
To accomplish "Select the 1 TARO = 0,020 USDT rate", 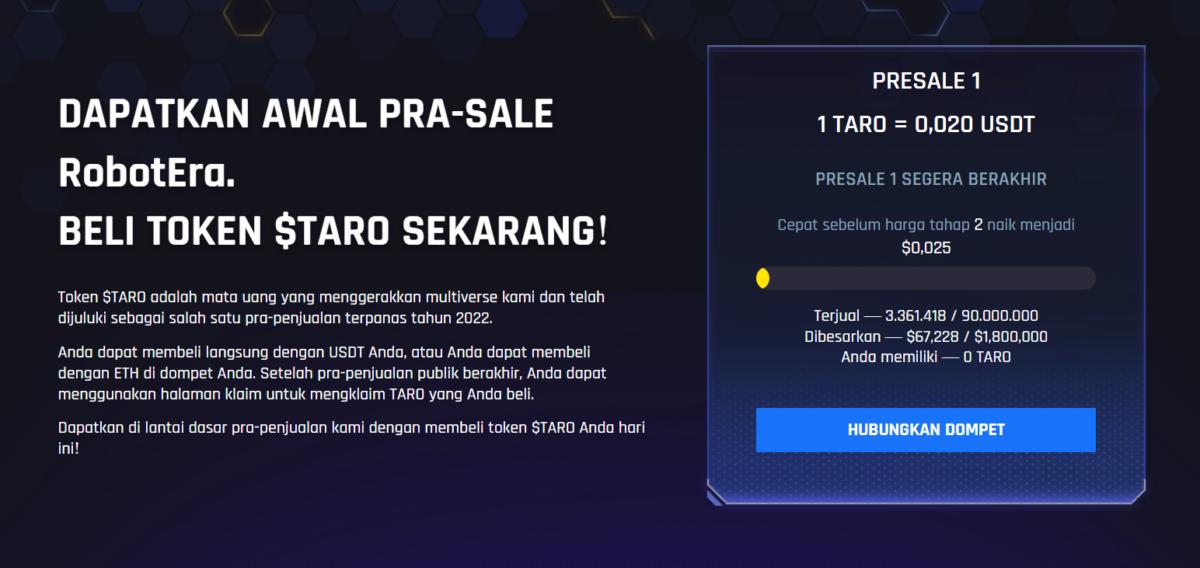I will pos(926,125).
